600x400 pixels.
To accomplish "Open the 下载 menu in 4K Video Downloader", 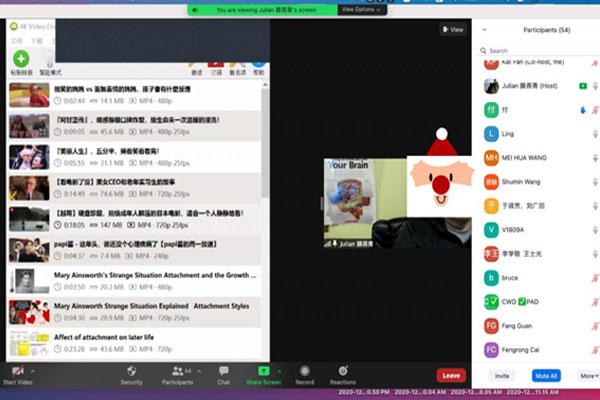I will coord(37,41).
